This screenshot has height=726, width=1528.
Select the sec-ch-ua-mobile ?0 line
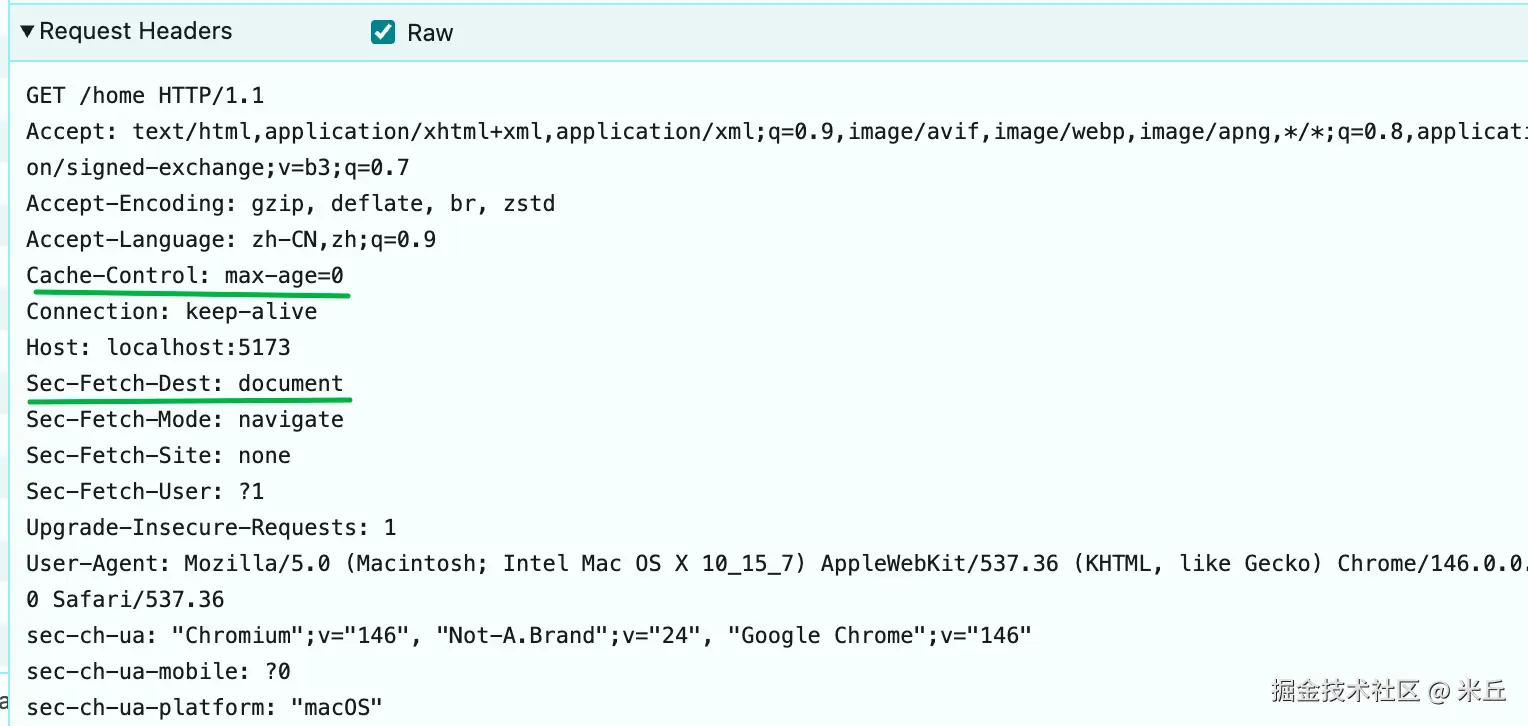[x=158, y=672]
